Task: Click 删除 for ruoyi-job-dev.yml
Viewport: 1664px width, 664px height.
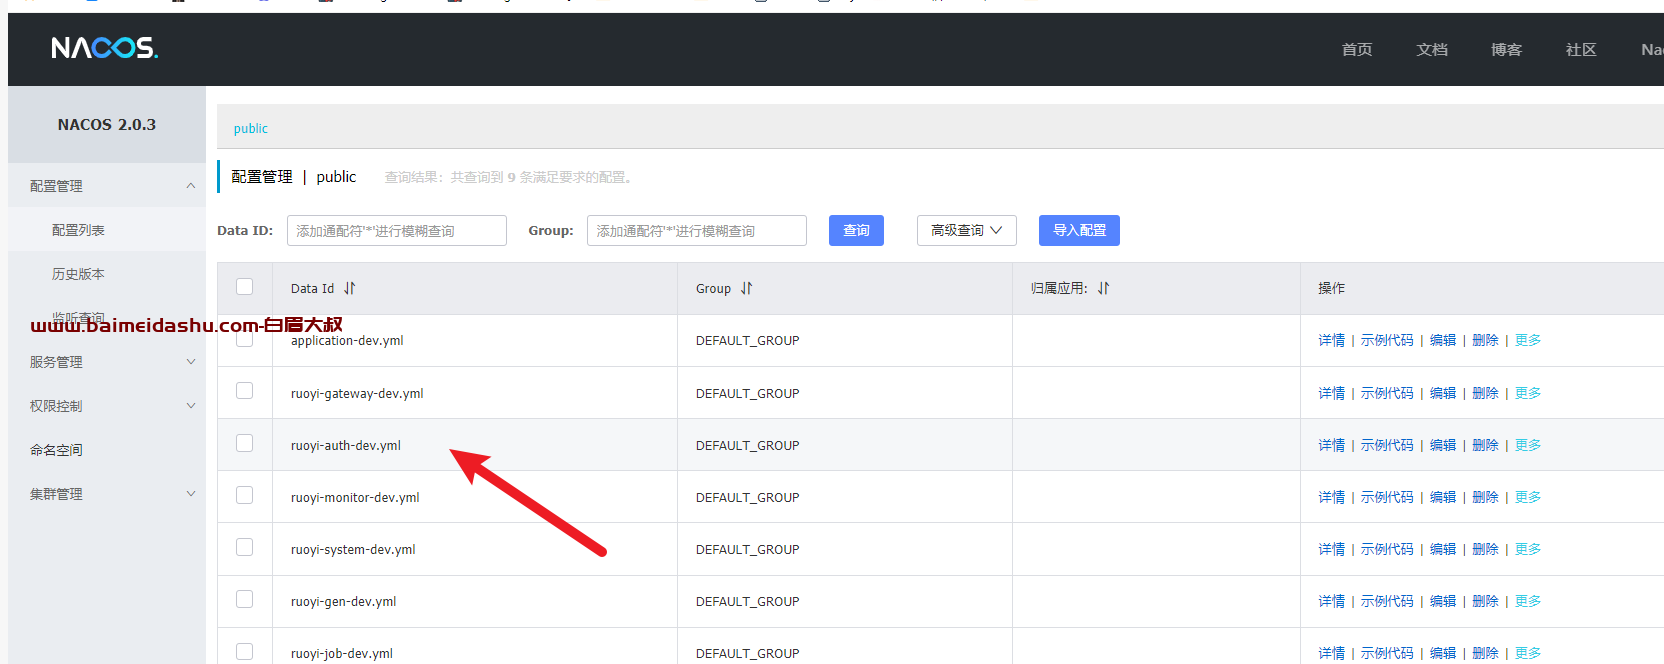Action: (x=1485, y=653)
